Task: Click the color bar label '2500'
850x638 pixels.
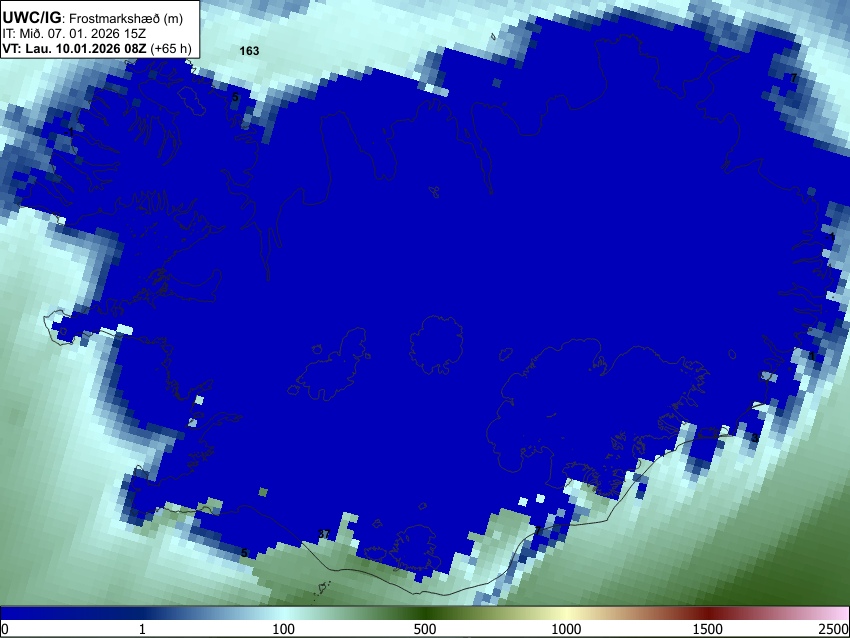Action: coord(835,629)
